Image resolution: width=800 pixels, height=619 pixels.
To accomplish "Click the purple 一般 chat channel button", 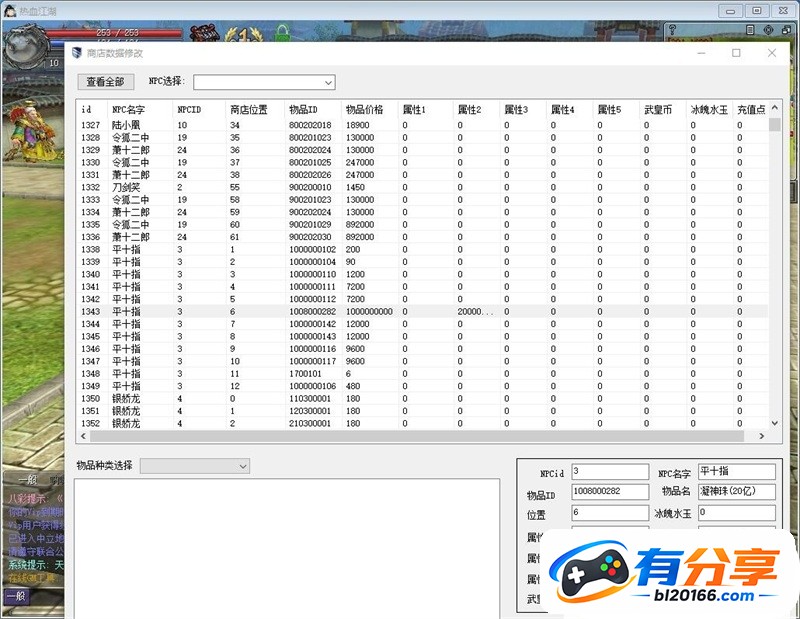I will tap(17, 596).
